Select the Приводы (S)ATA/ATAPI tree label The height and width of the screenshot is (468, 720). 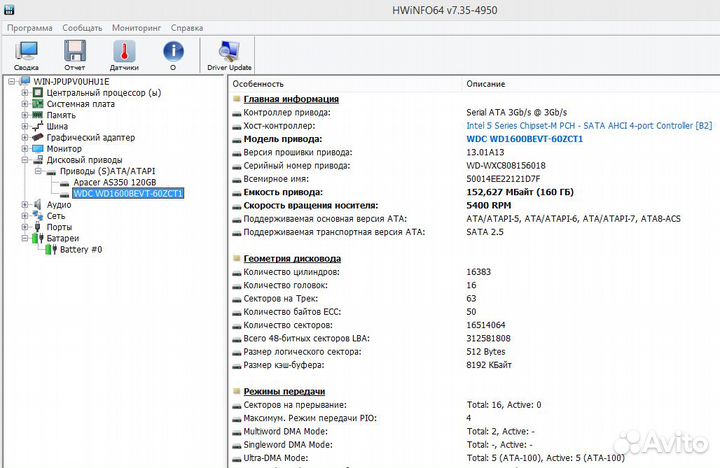(x=107, y=171)
